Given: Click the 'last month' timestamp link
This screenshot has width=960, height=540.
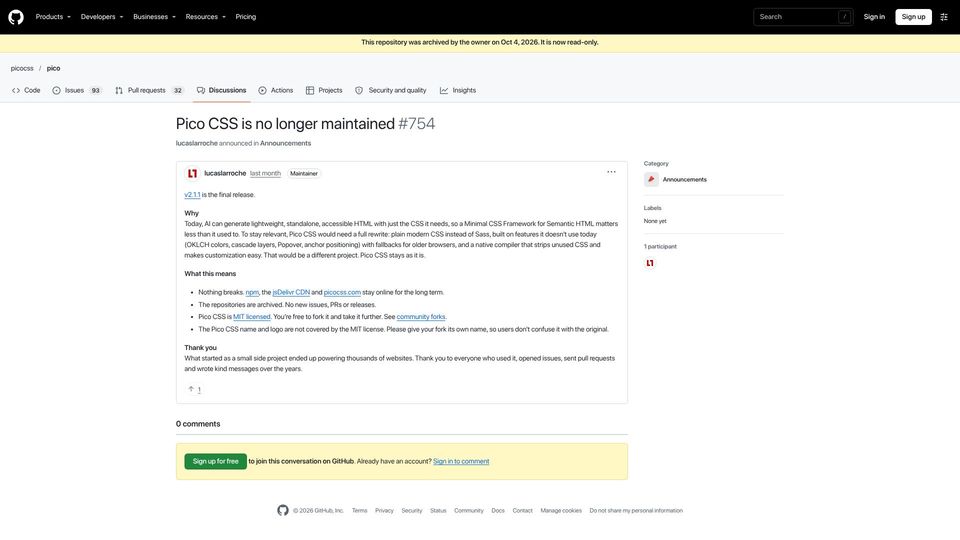Looking at the screenshot, I should tap(265, 173).
